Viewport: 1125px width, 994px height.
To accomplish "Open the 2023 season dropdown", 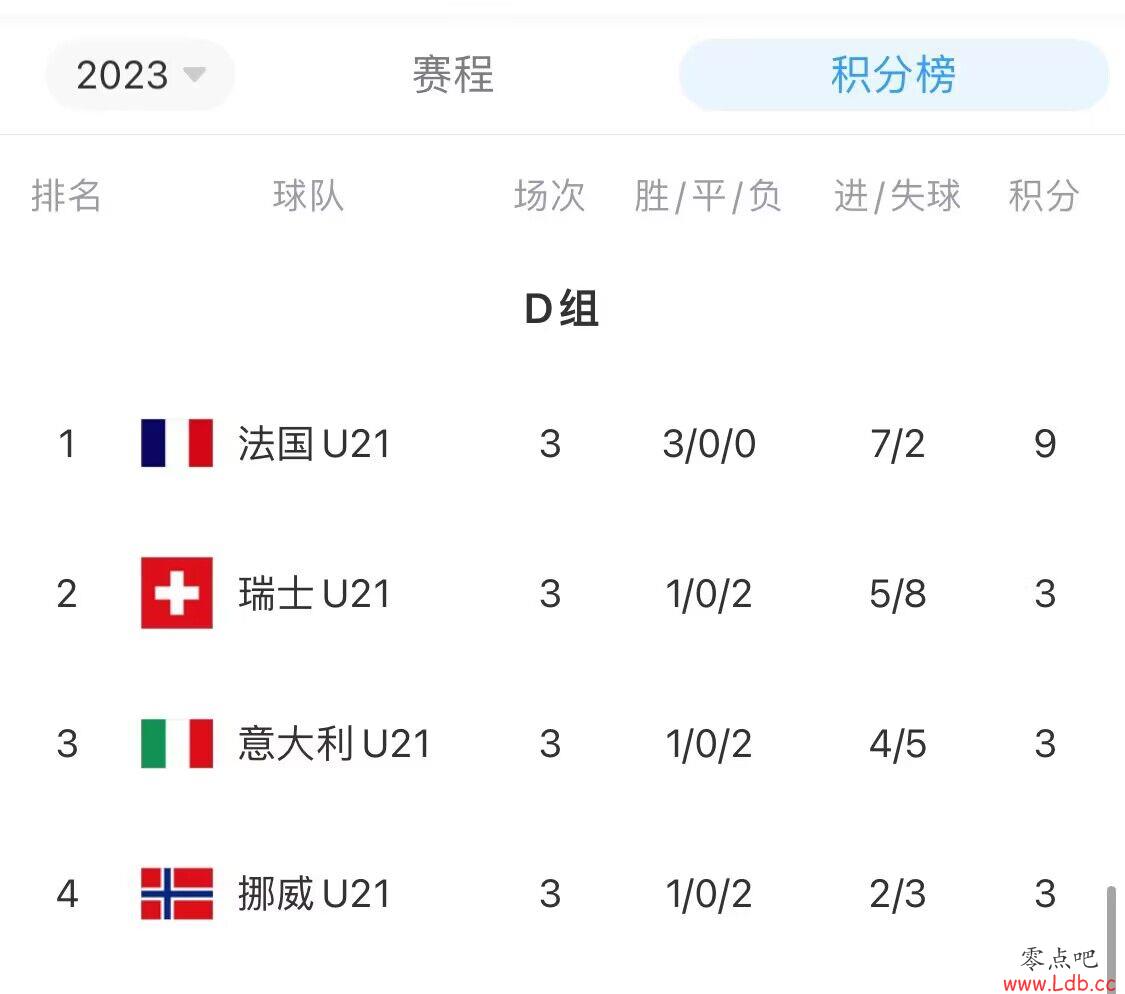I will (140, 75).
